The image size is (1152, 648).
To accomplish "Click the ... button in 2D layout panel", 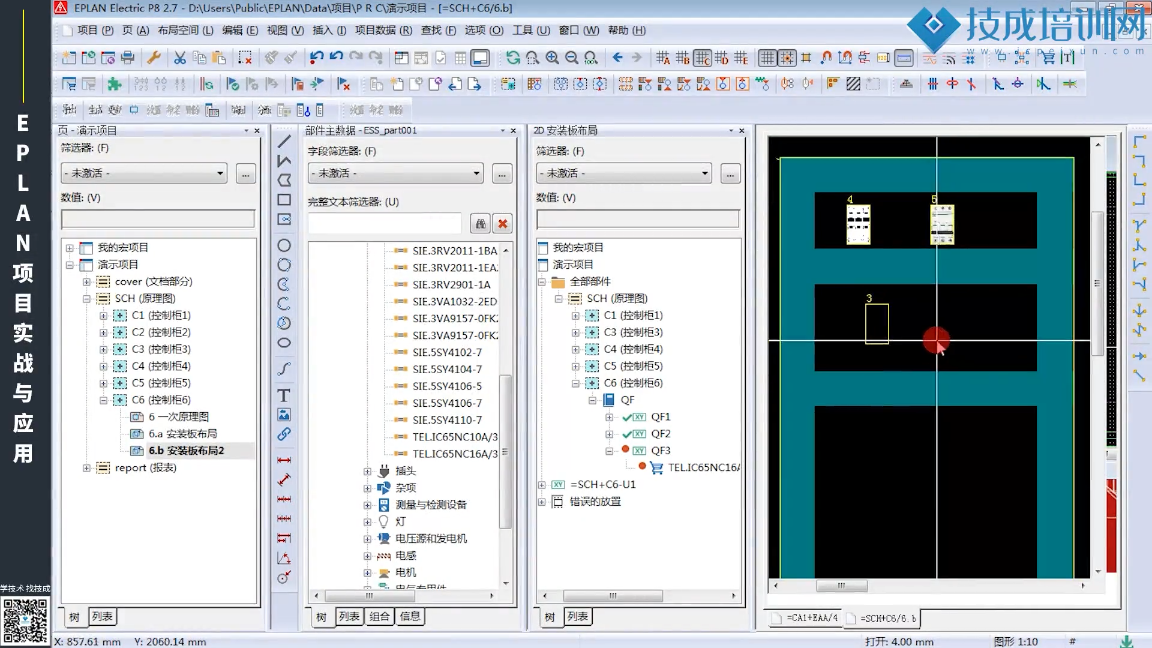I will (x=730, y=174).
